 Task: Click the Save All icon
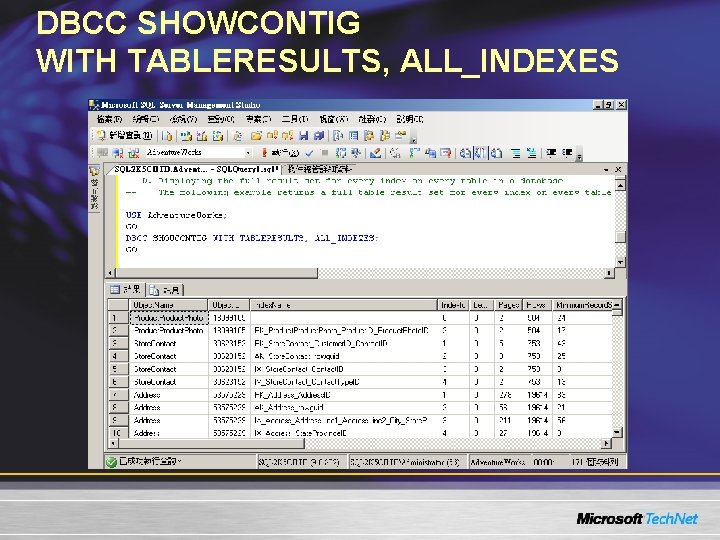(x=319, y=136)
